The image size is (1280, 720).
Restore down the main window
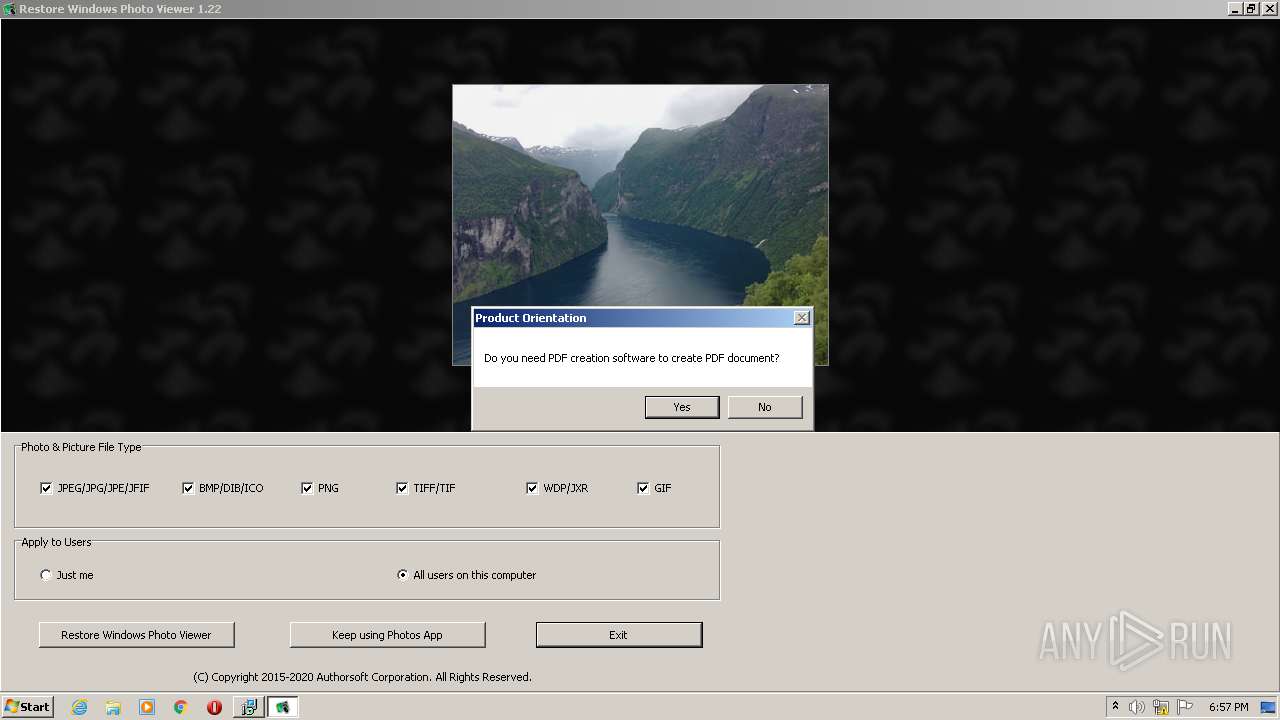pos(1251,9)
